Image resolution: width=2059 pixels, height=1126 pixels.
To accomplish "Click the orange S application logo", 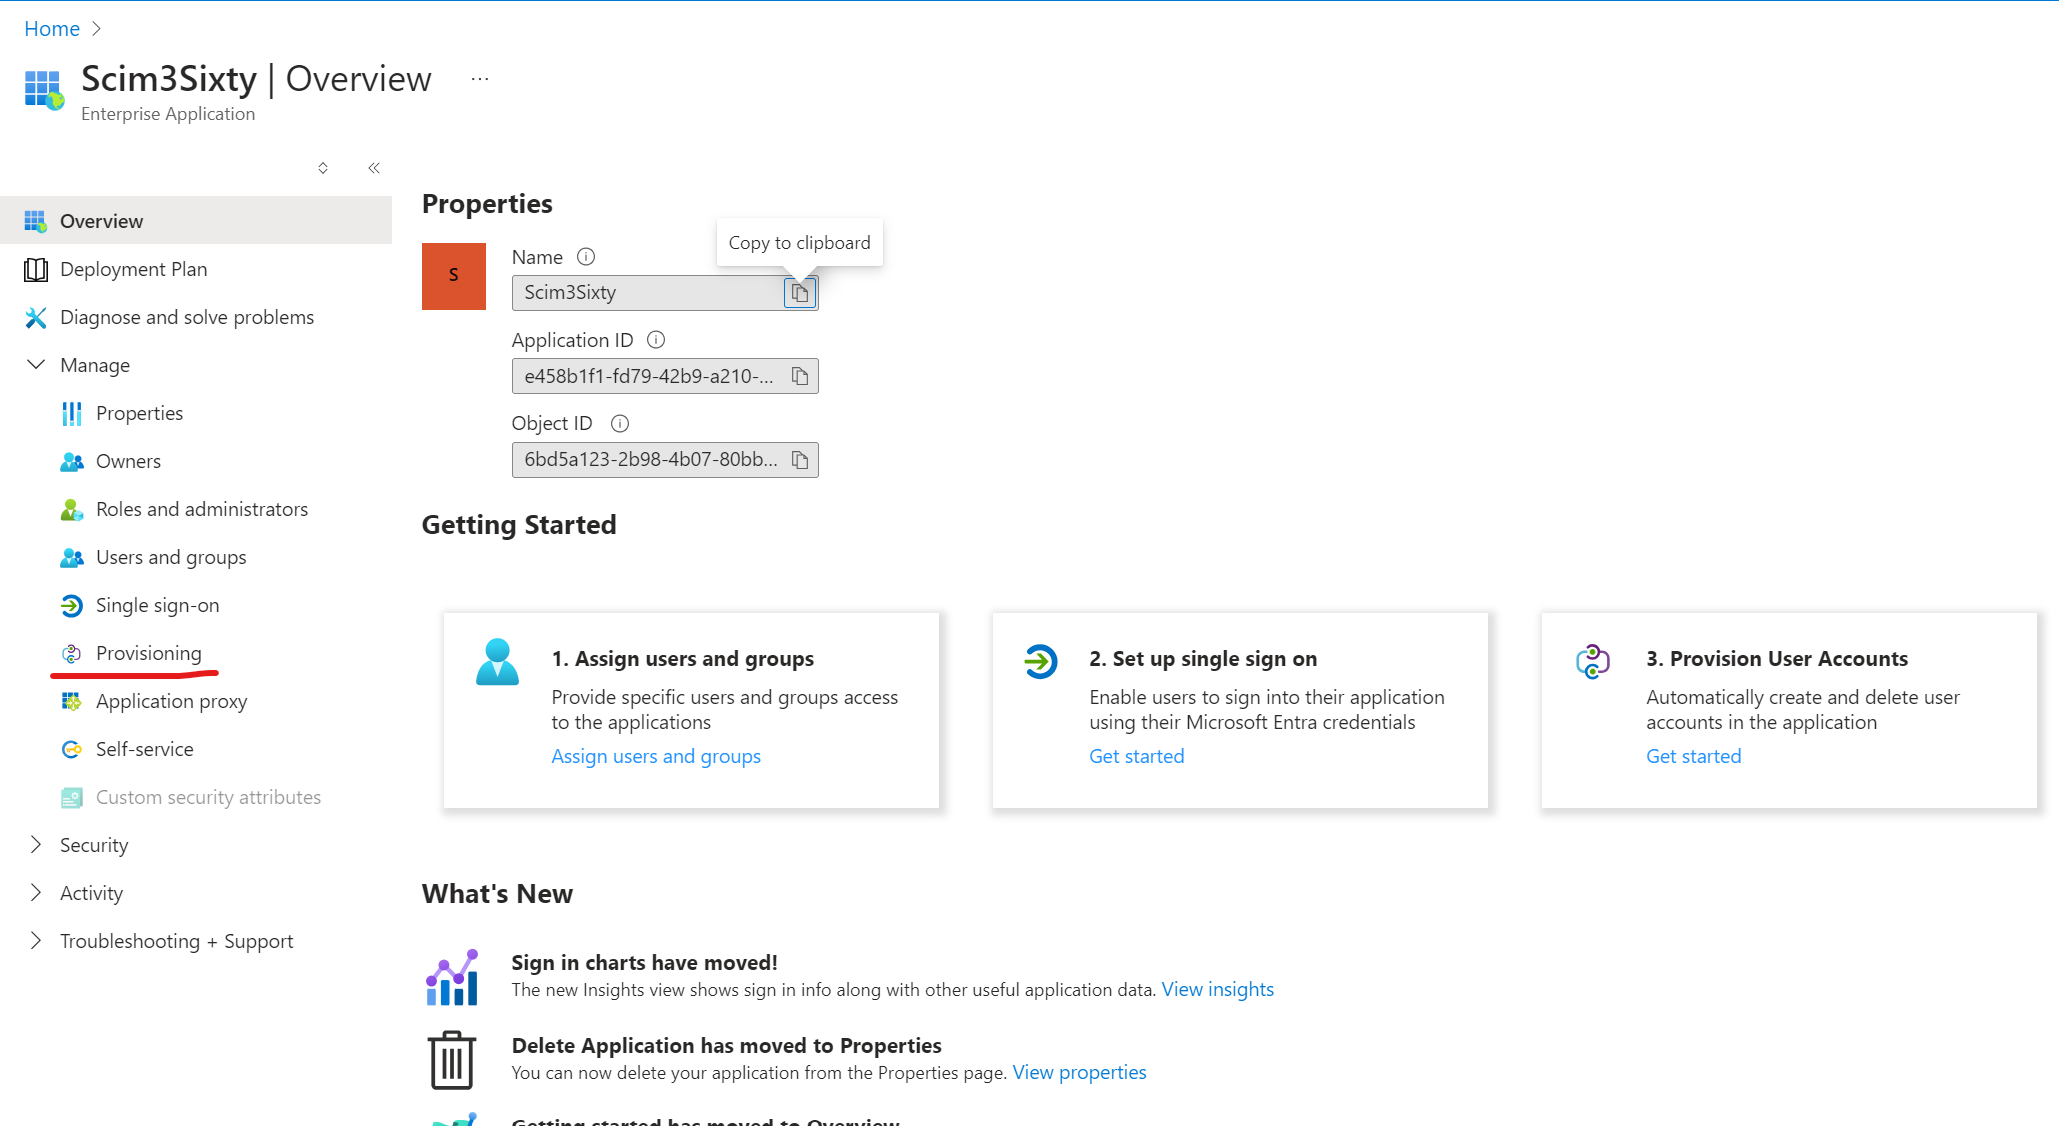I will click(x=454, y=276).
